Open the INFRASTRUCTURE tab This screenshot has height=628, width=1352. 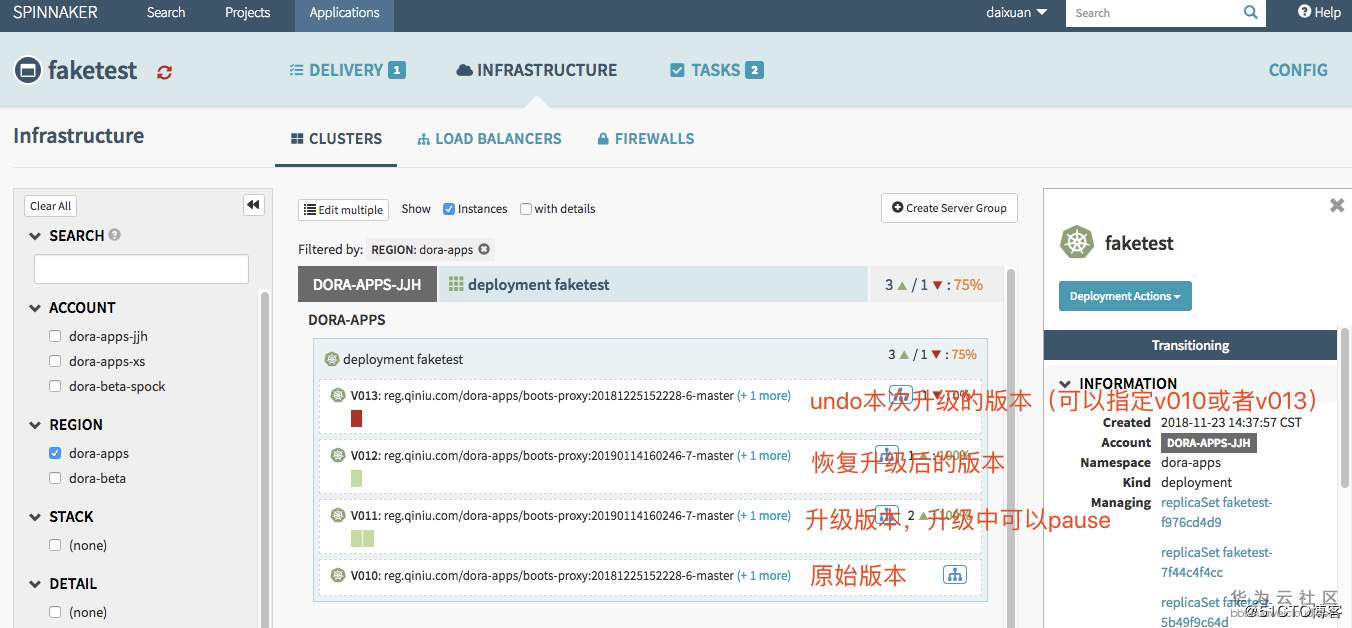536,70
